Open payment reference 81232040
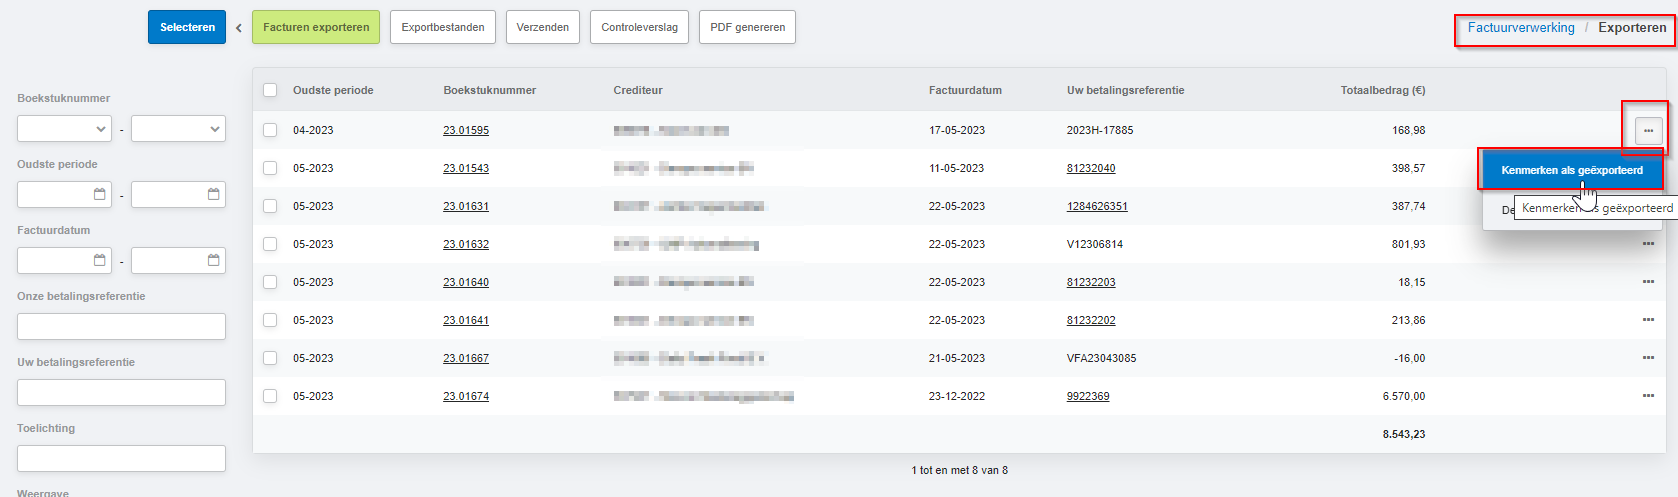Screen dimensions: 1678x497 (1091, 168)
